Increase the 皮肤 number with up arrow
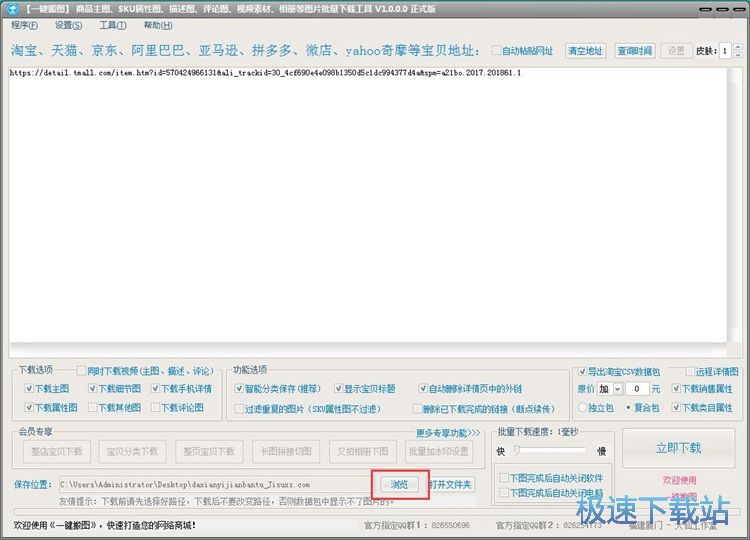Viewport: 750px width, 540px height. tap(737, 47)
